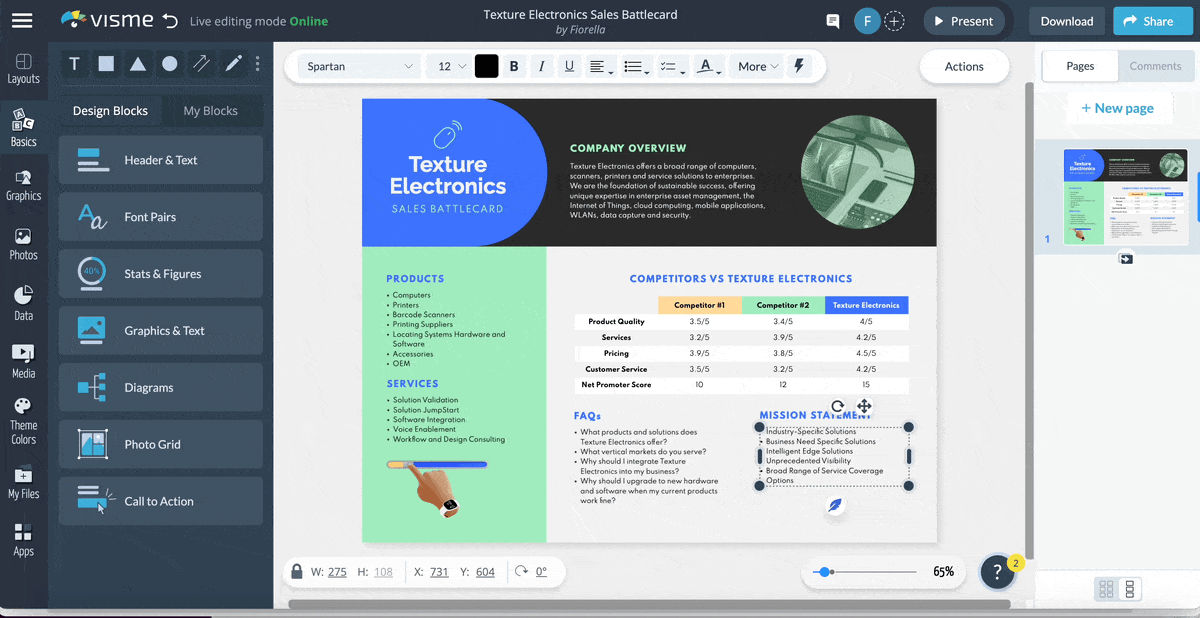Open the Spartan font dropdown
This screenshot has width=1200, height=618.
point(359,66)
